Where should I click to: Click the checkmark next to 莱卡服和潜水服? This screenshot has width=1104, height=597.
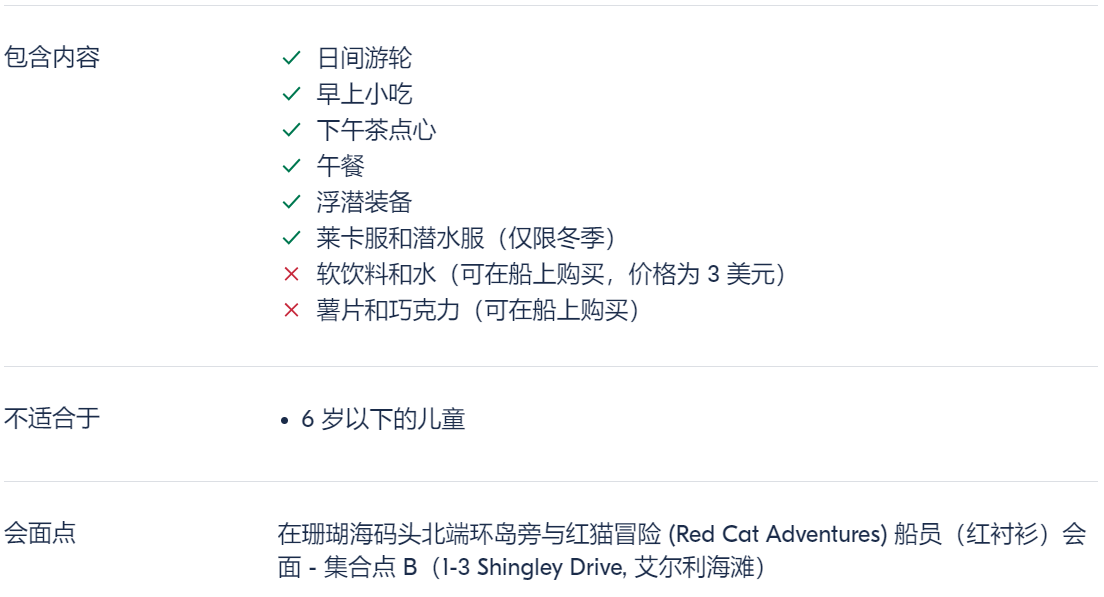coord(291,239)
